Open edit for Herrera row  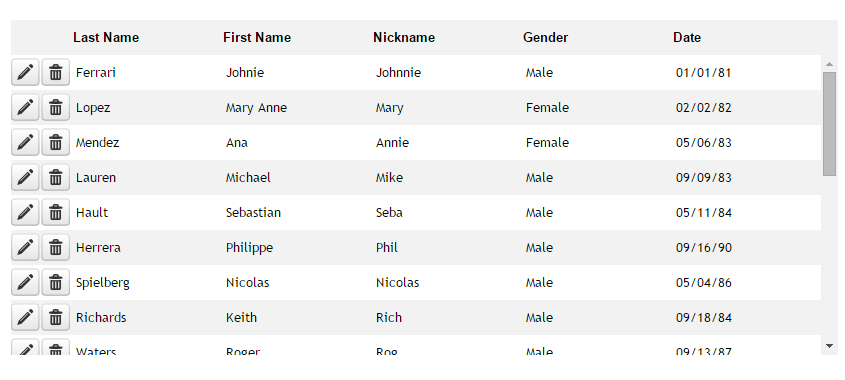click(25, 247)
